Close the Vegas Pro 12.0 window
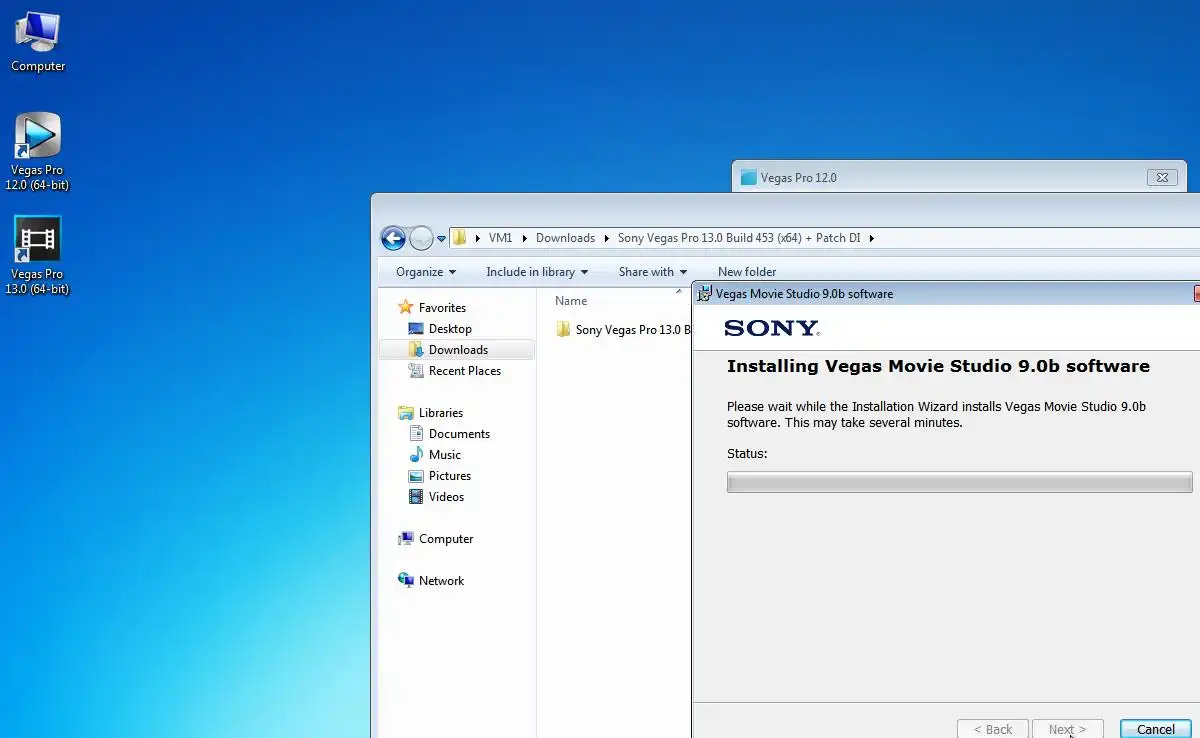This screenshot has width=1200, height=738. (1161, 178)
